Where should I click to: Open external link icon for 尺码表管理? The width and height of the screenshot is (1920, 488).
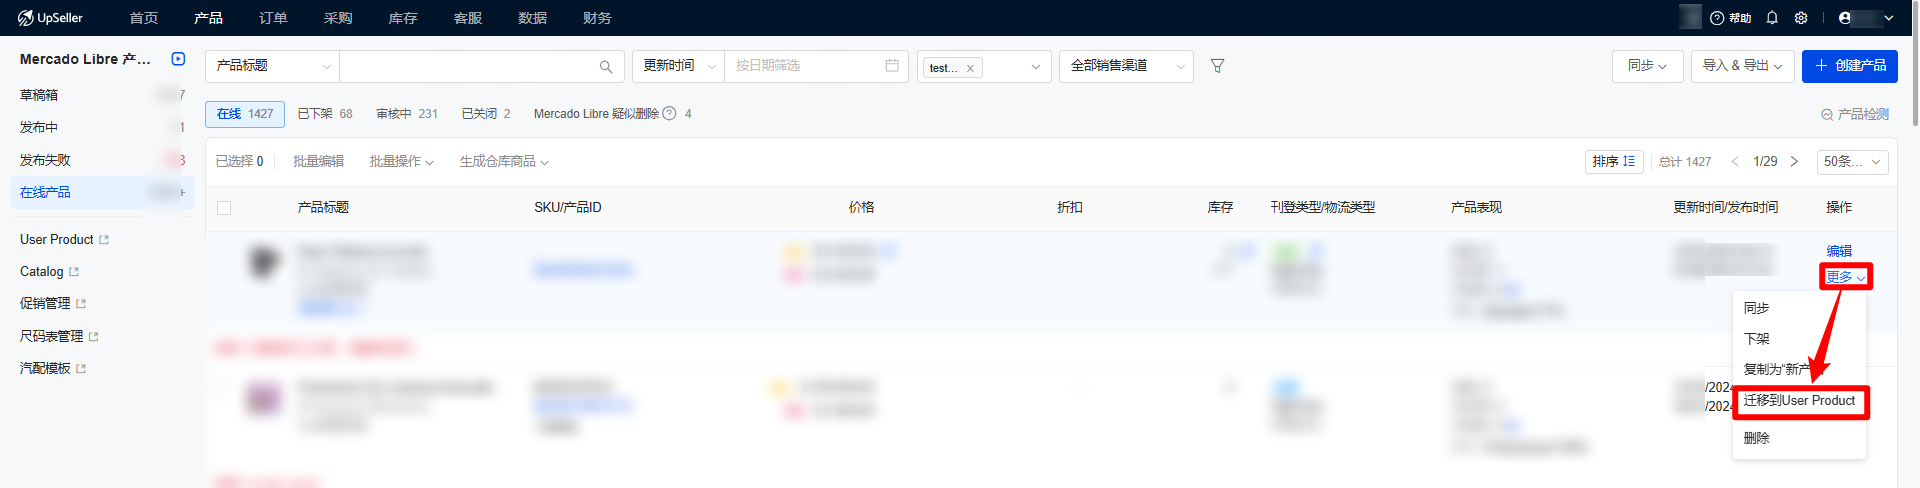[94, 337]
